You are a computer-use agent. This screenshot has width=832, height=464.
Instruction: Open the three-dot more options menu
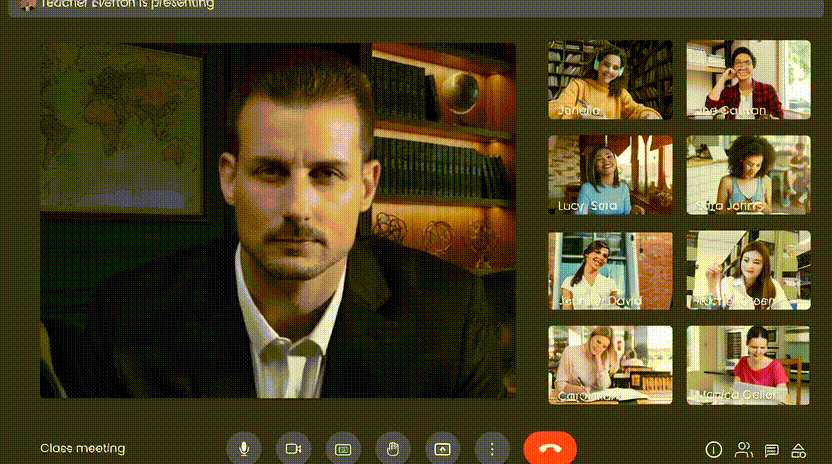click(x=492, y=449)
